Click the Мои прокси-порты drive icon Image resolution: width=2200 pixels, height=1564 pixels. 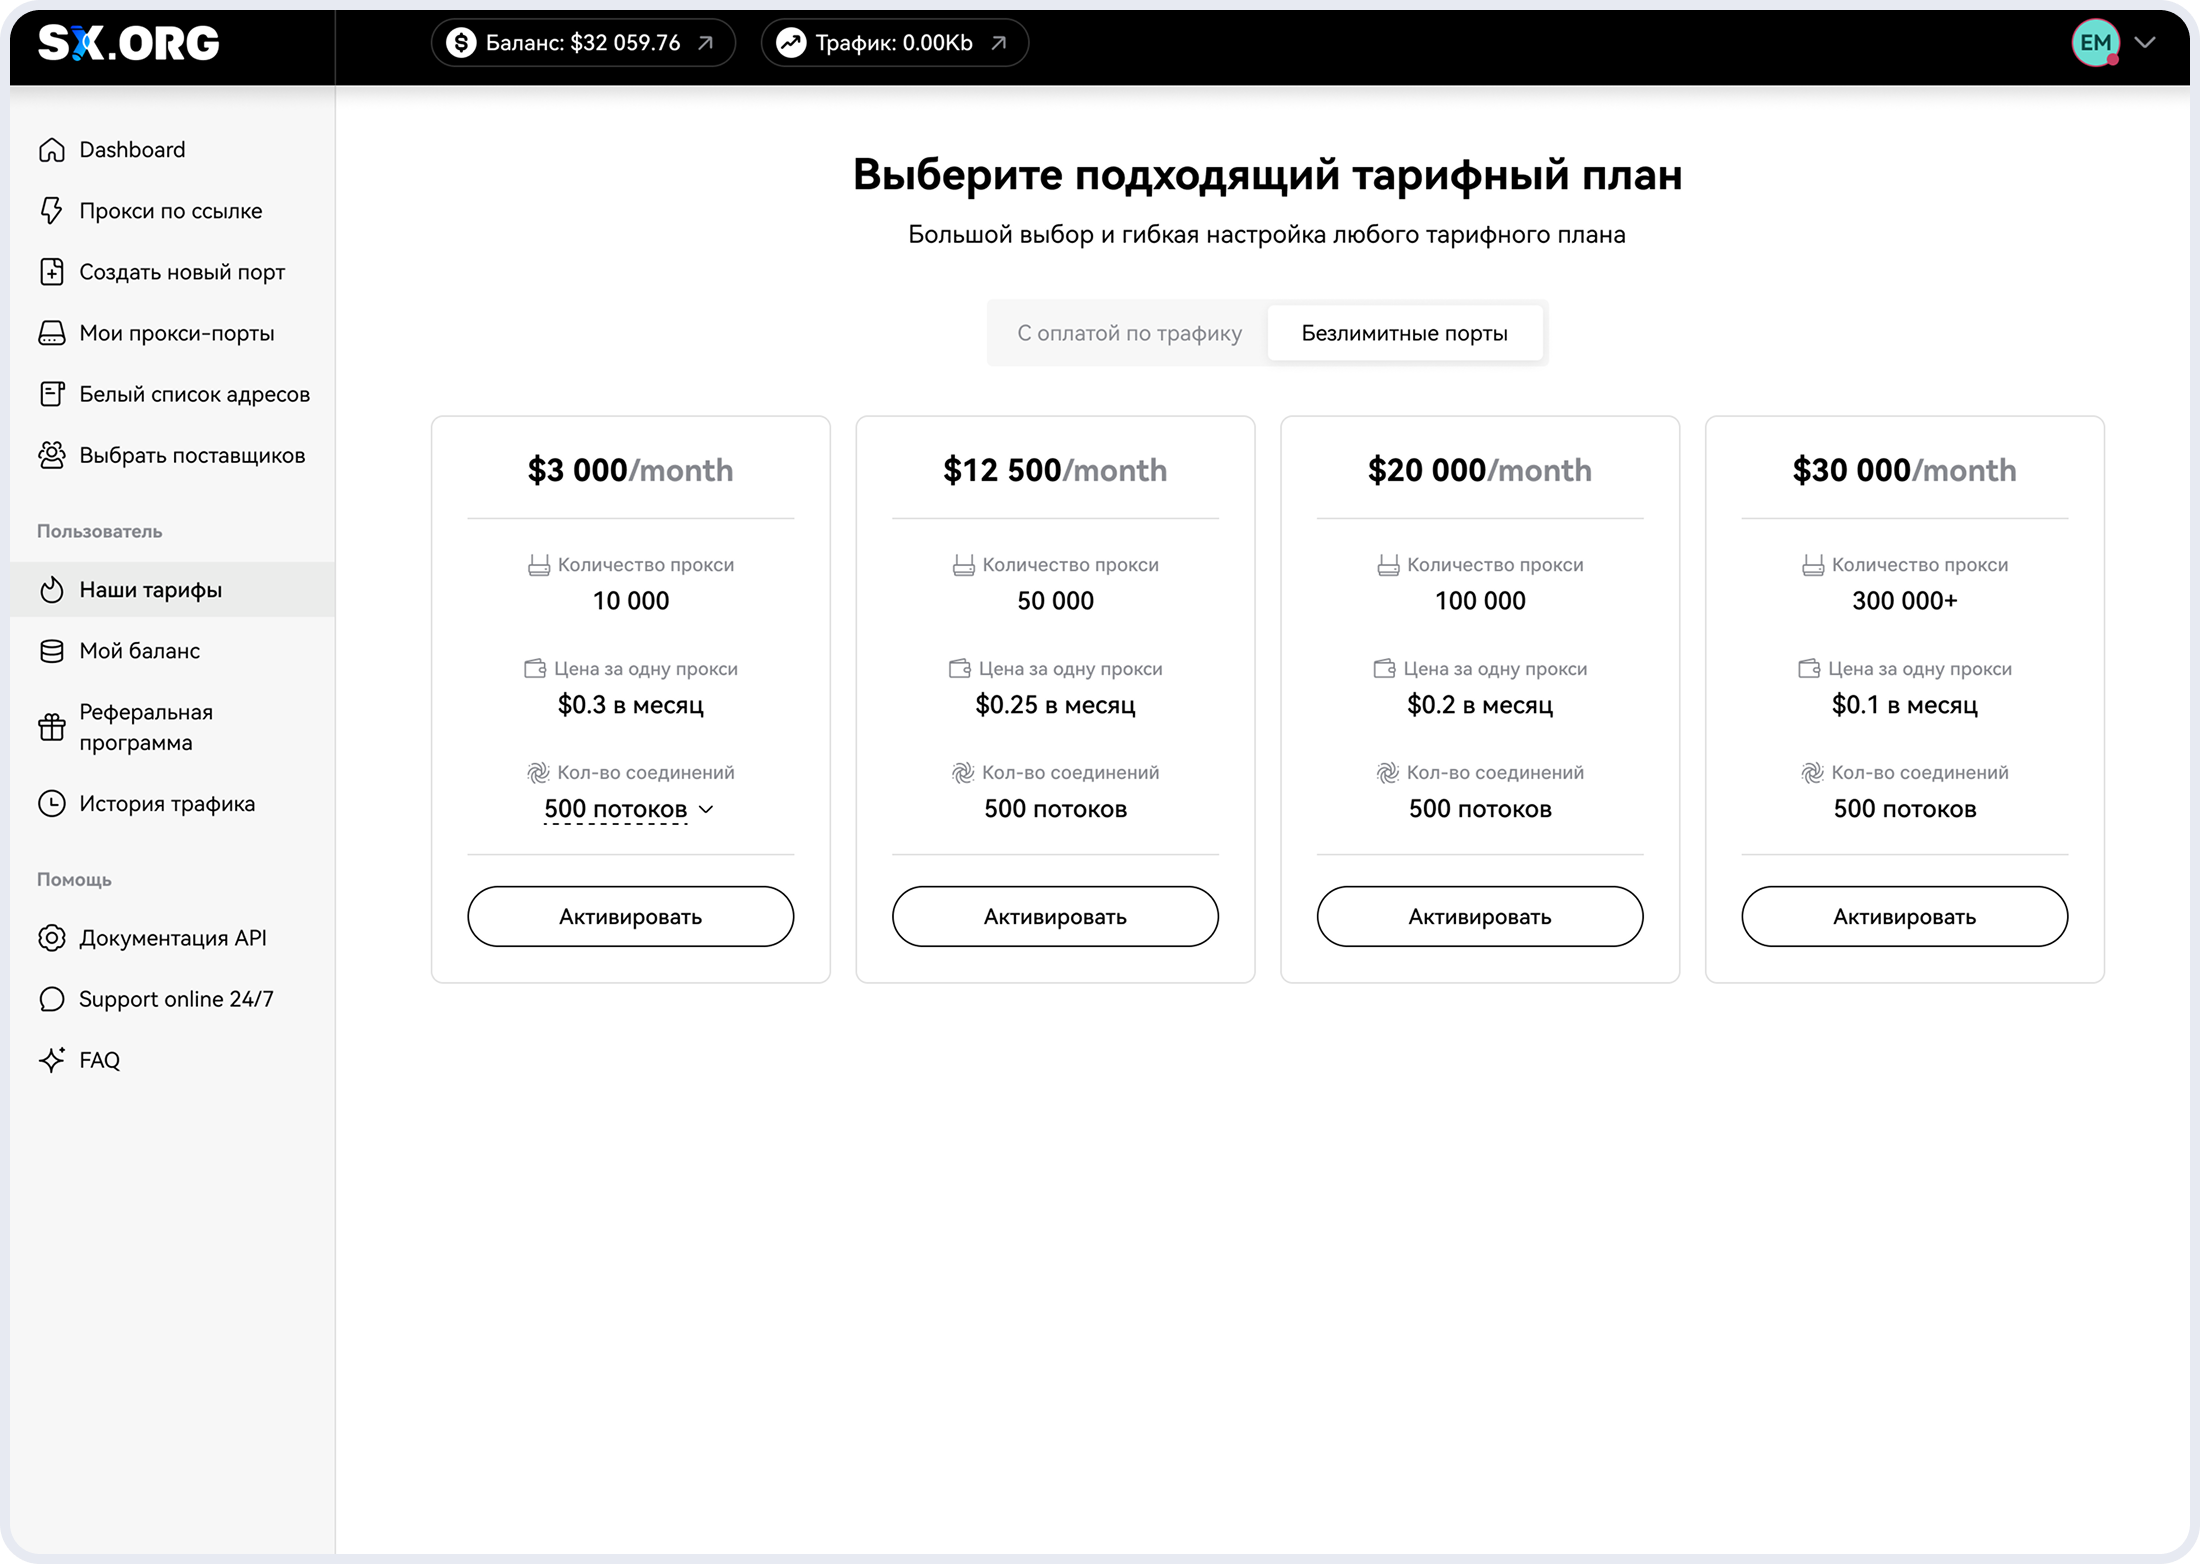pyautogui.click(x=52, y=333)
